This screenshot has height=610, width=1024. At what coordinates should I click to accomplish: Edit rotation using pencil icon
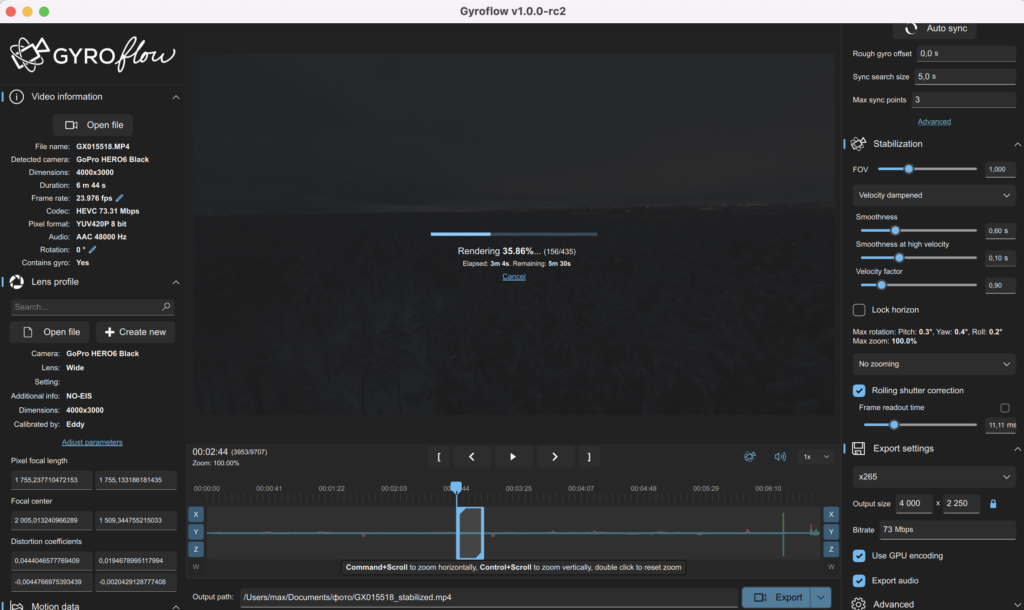[93, 249]
